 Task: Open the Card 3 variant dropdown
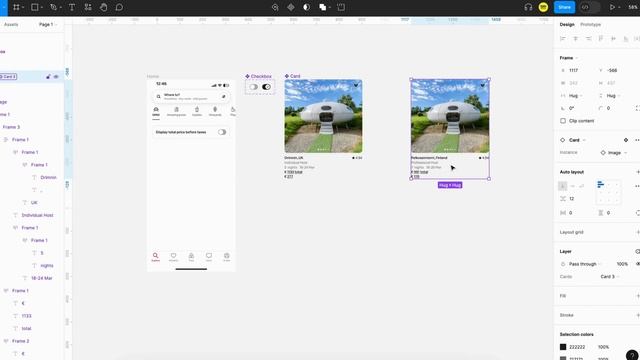pyautogui.click(x=610, y=276)
